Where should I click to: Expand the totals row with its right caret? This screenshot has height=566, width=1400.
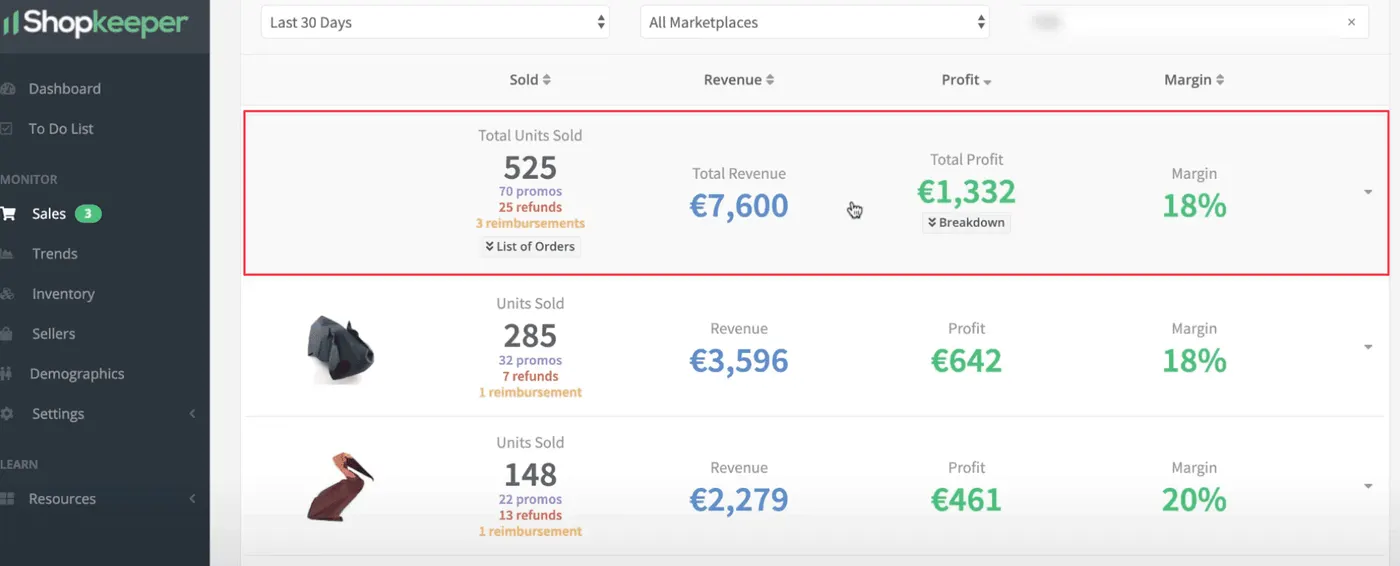click(1368, 192)
